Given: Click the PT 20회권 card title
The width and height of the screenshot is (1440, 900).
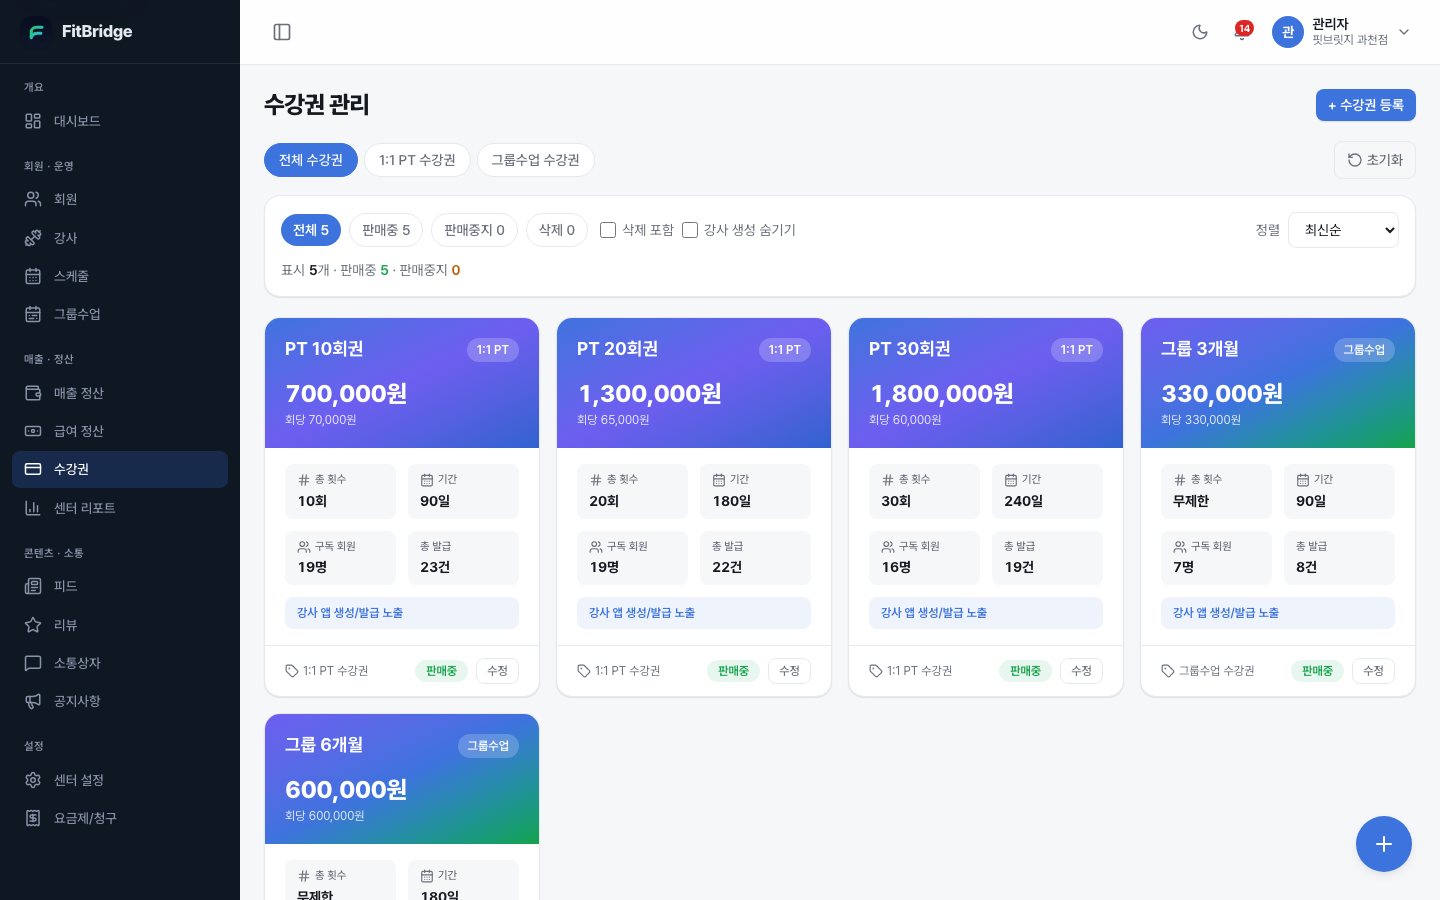Looking at the screenshot, I should (617, 349).
